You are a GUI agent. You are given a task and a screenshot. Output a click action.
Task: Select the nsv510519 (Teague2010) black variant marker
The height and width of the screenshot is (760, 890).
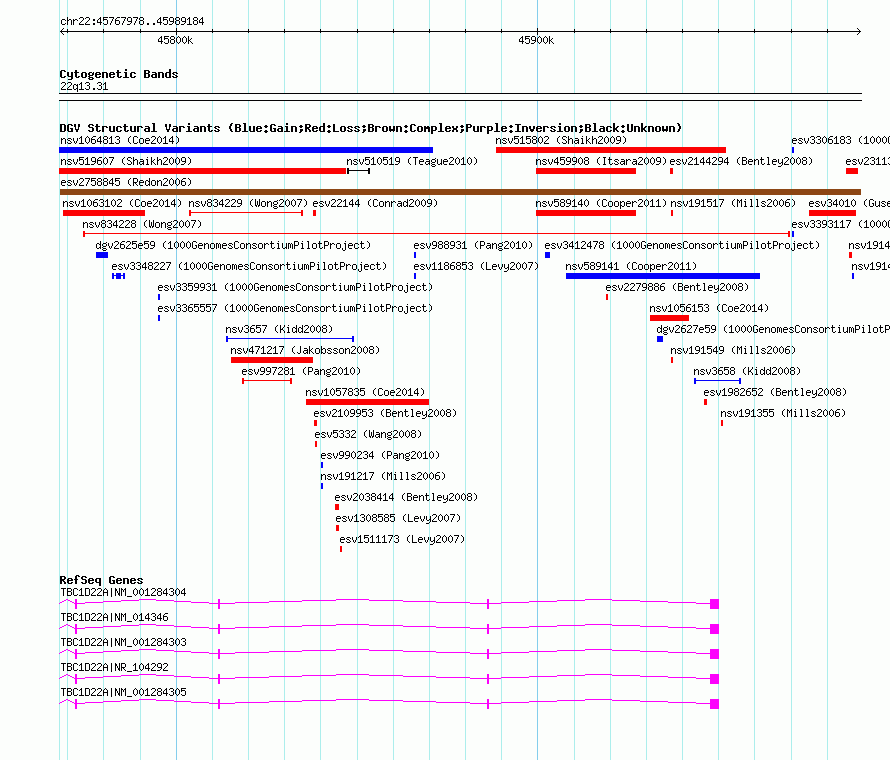click(358, 171)
